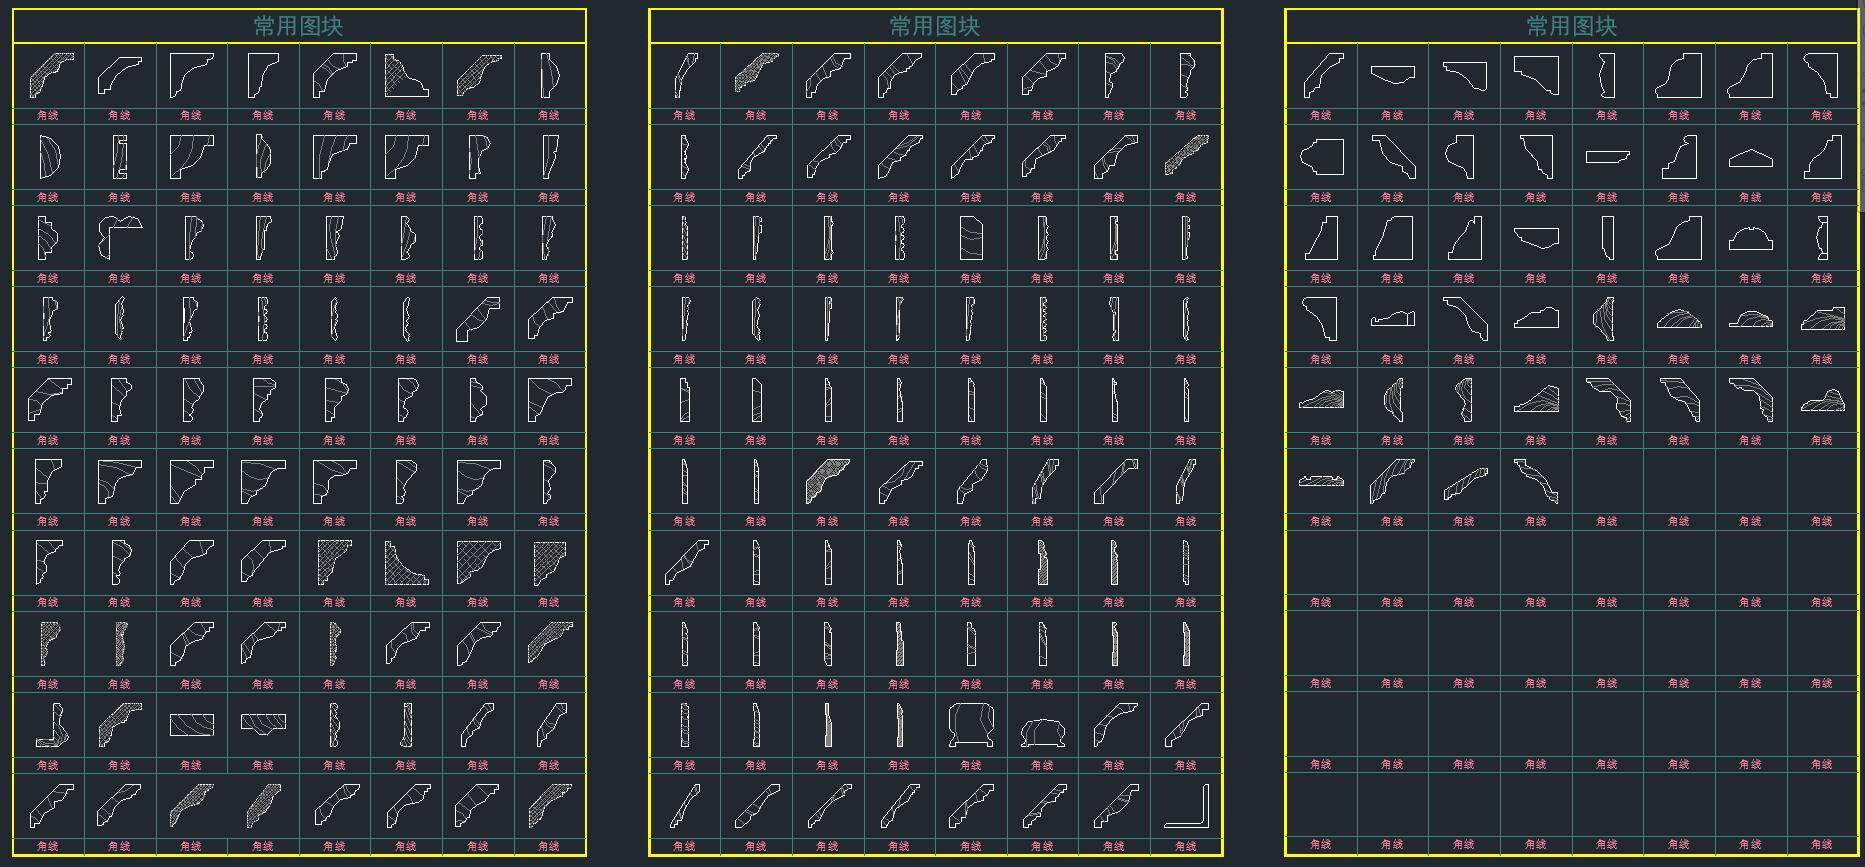1865x867 pixels.
Task: Select the top-left stepped molding in right panel
Action: pos(1321,76)
